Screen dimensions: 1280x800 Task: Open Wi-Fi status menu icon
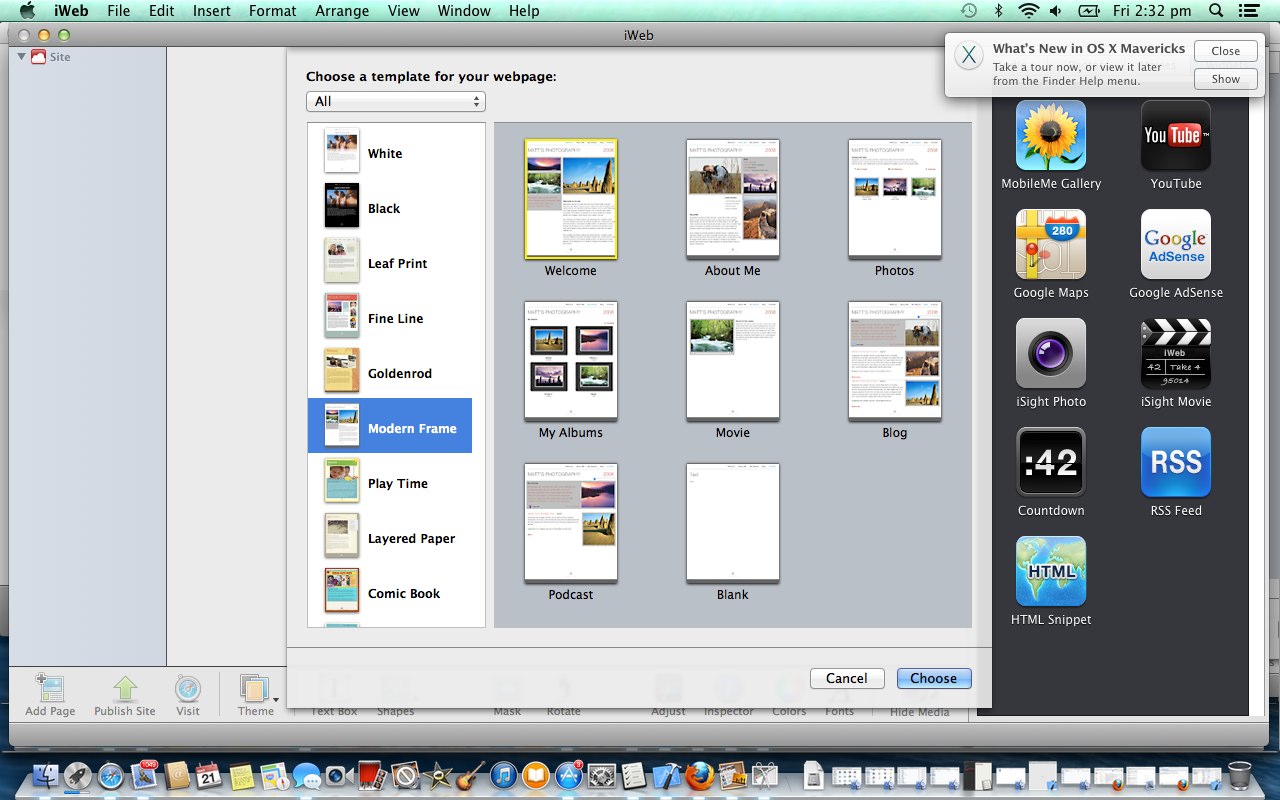(1029, 11)
